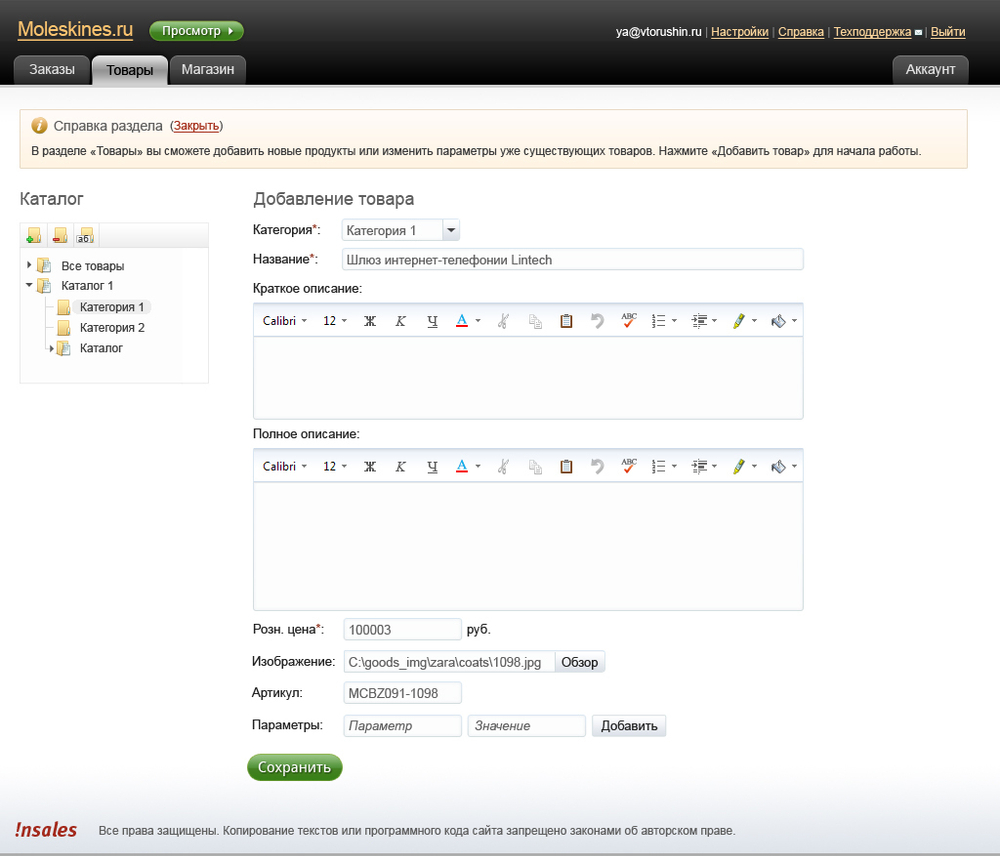Toggle italic (К) in full description toolbar

tap(401, 466)
